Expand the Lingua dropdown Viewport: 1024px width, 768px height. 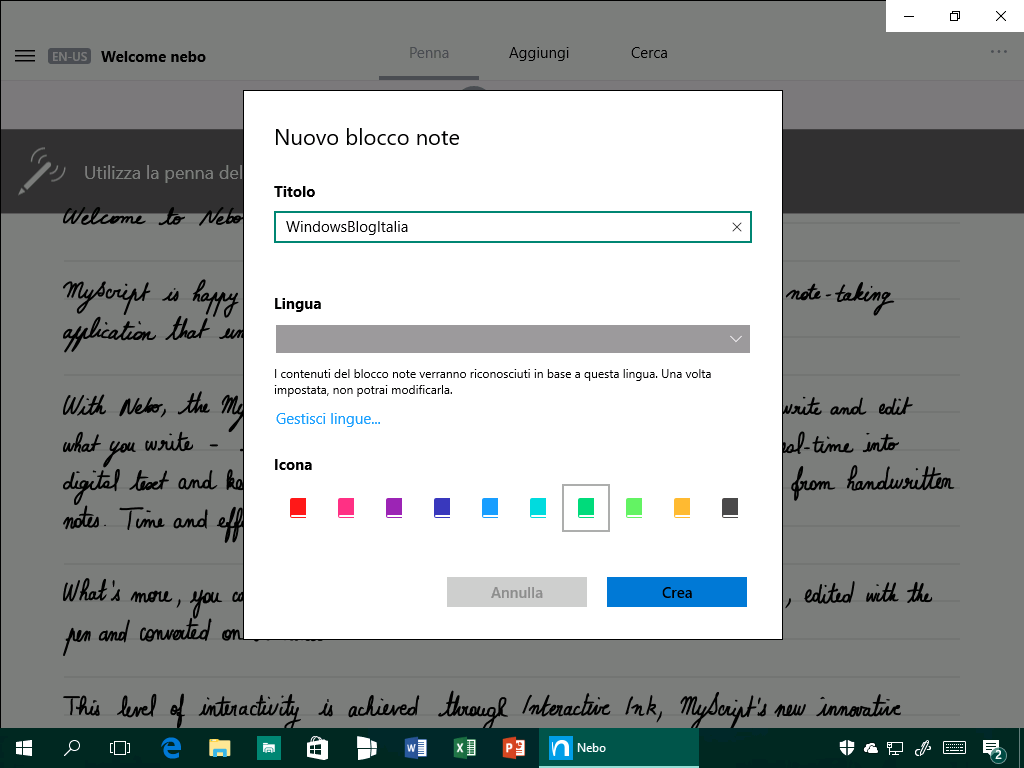click(513, 339)
